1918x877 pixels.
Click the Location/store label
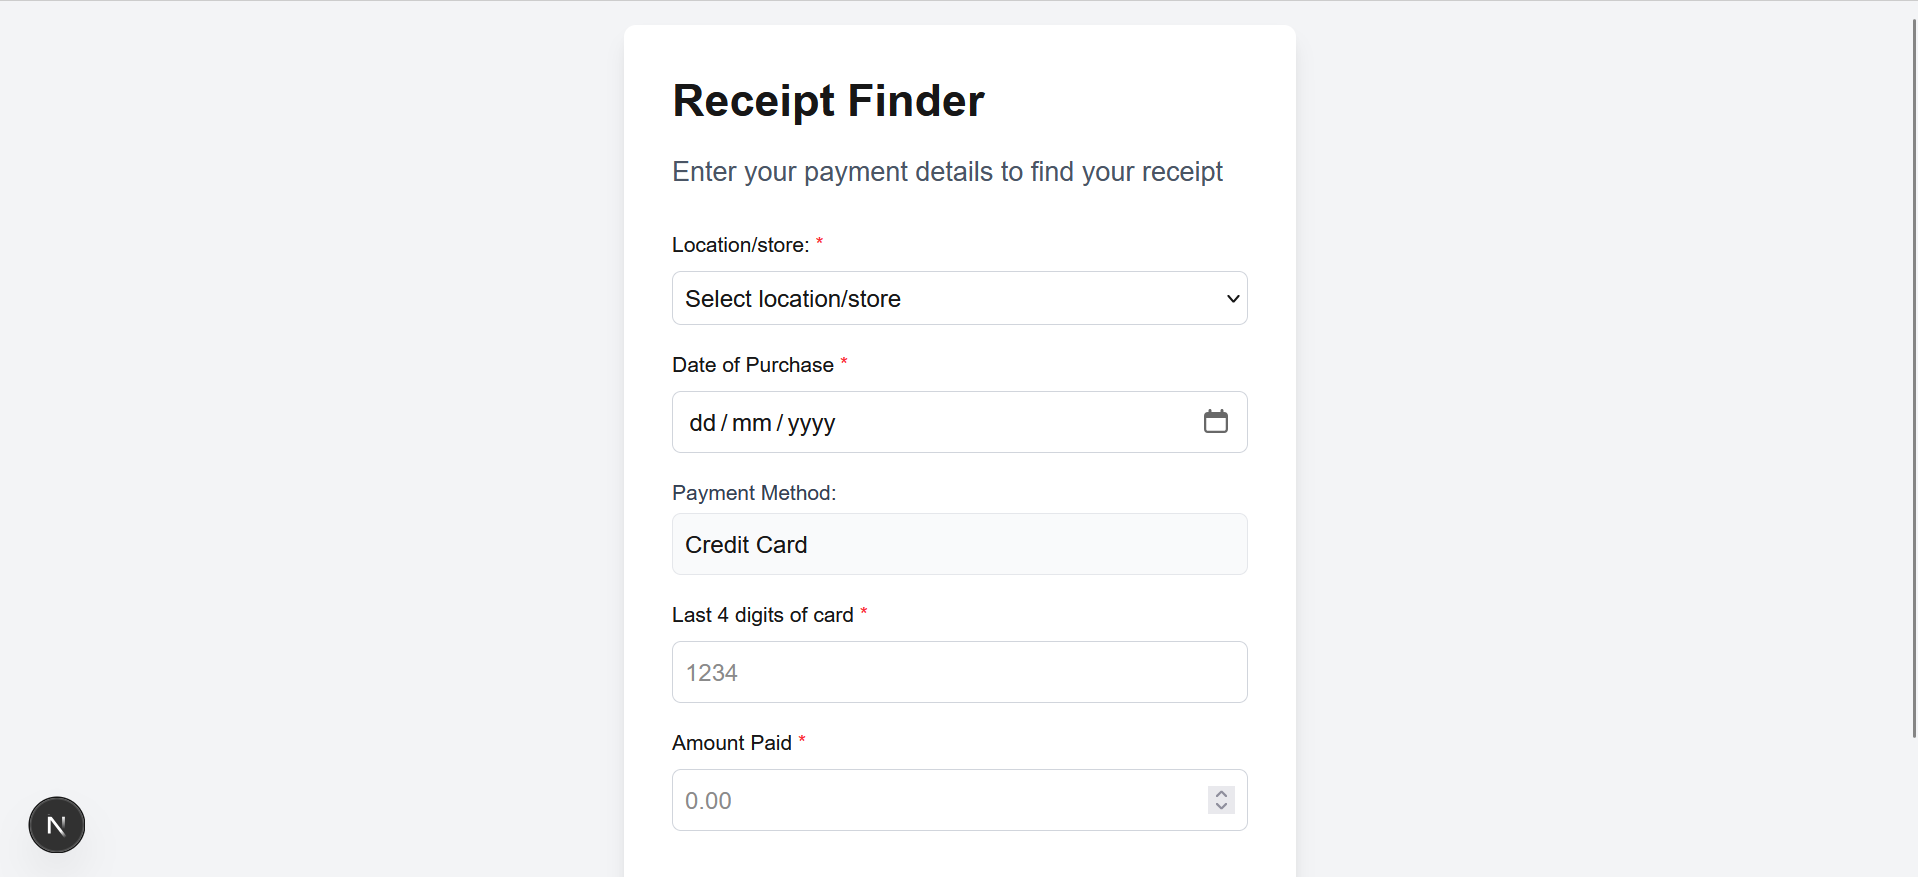tap(740, 244)
